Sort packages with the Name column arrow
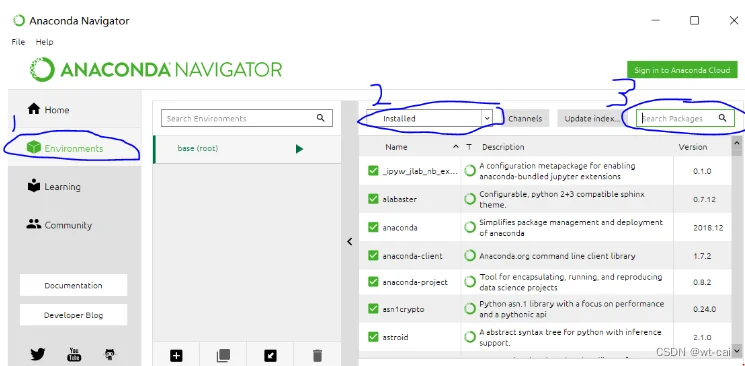Viewport: 745px width, 366px height. point(456,147)
